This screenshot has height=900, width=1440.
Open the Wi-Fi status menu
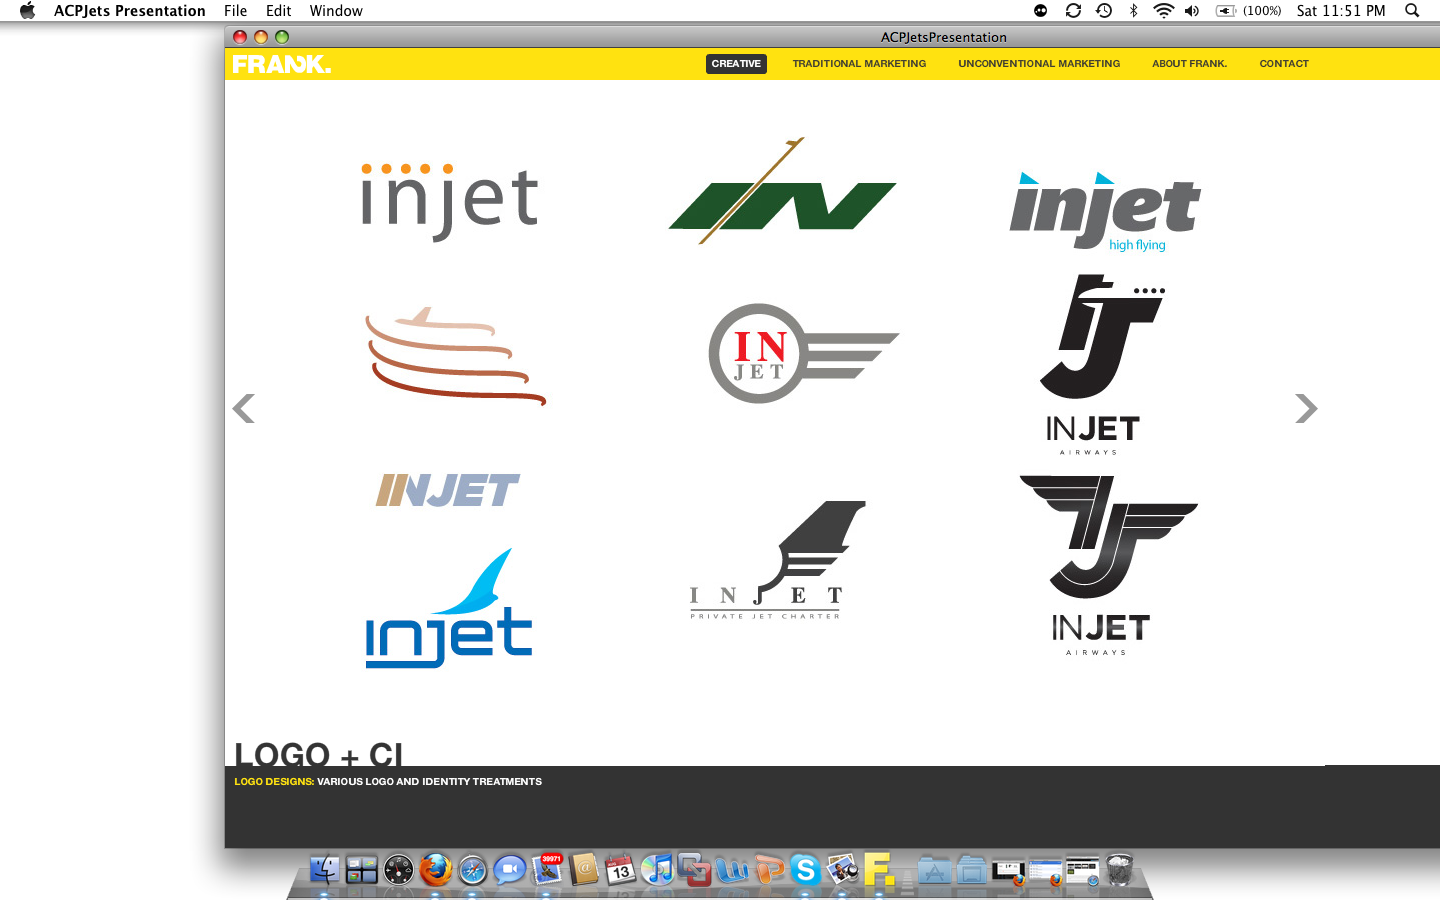pyautogui.click(x=1163, y=11)
